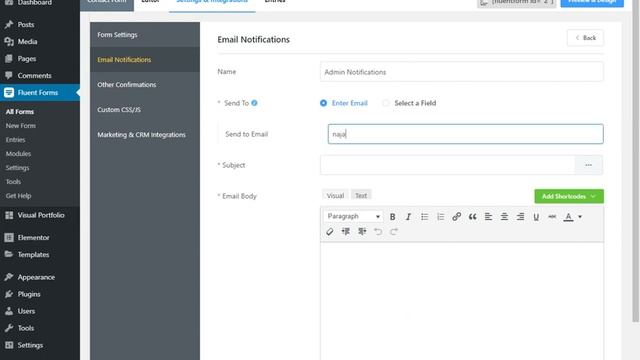Screen dimensions: 640x360
Task: Open Other Confirmations section
Action: (x=145, y=84)
